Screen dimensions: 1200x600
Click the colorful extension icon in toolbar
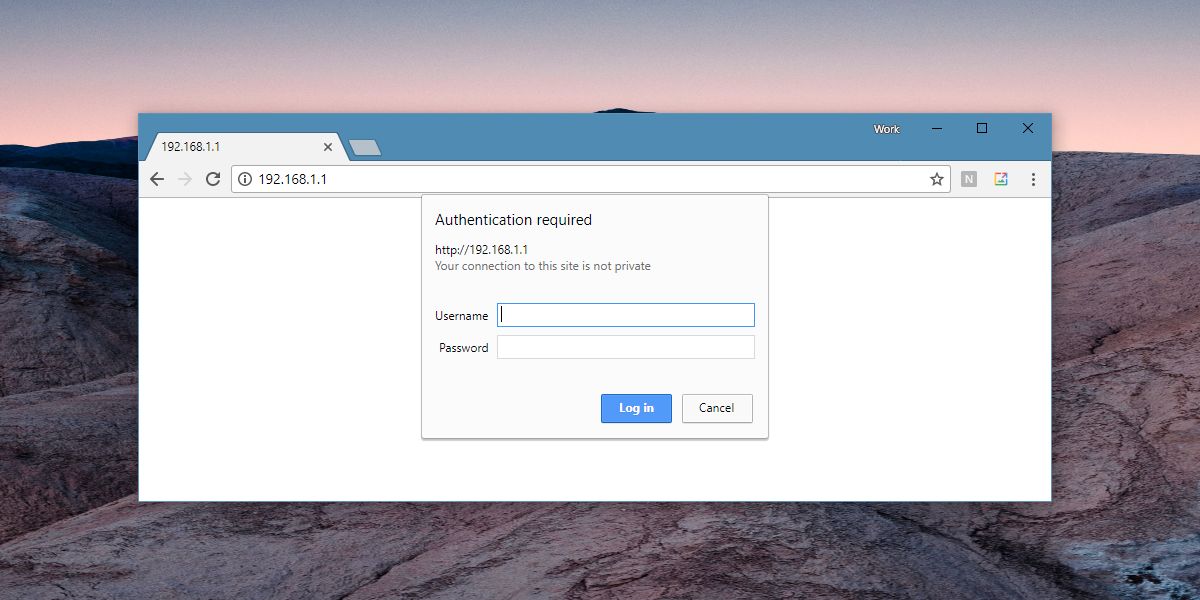pyautogui.click(x=1001, y=179)
